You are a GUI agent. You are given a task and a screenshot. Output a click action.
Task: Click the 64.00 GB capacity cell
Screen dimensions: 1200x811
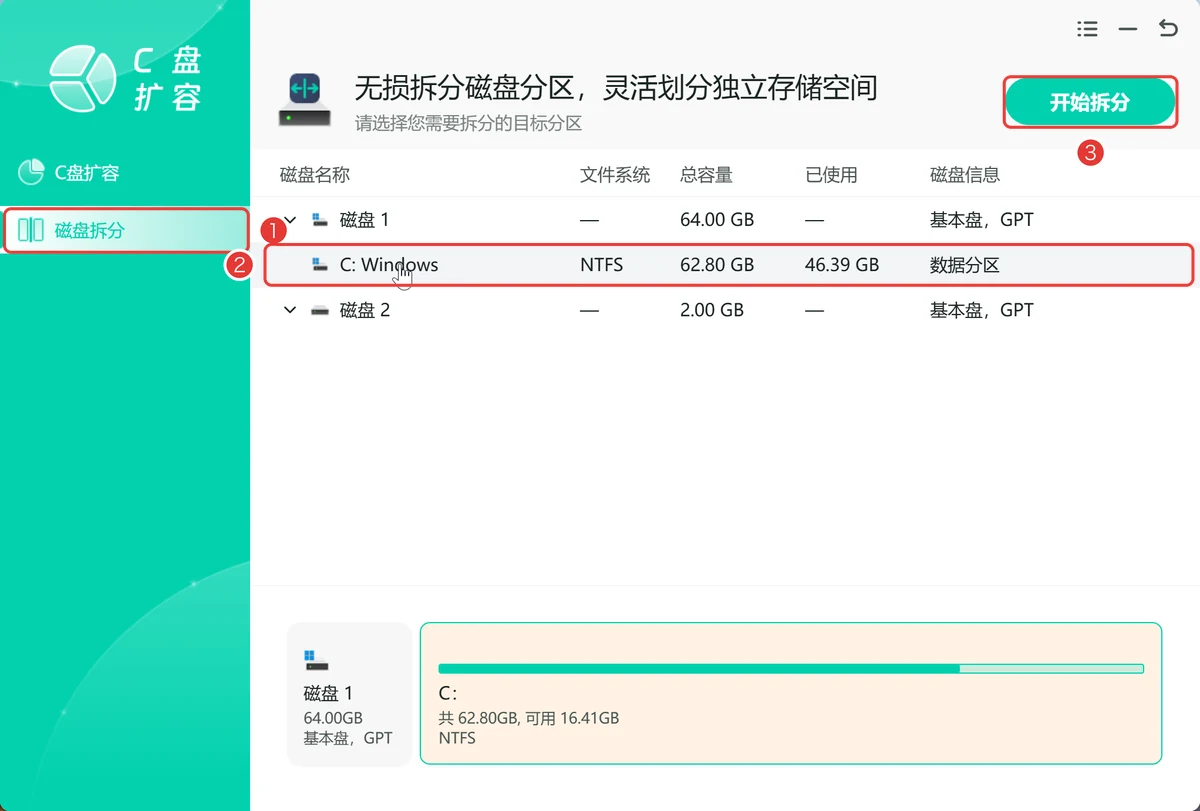tap(717, 219)
